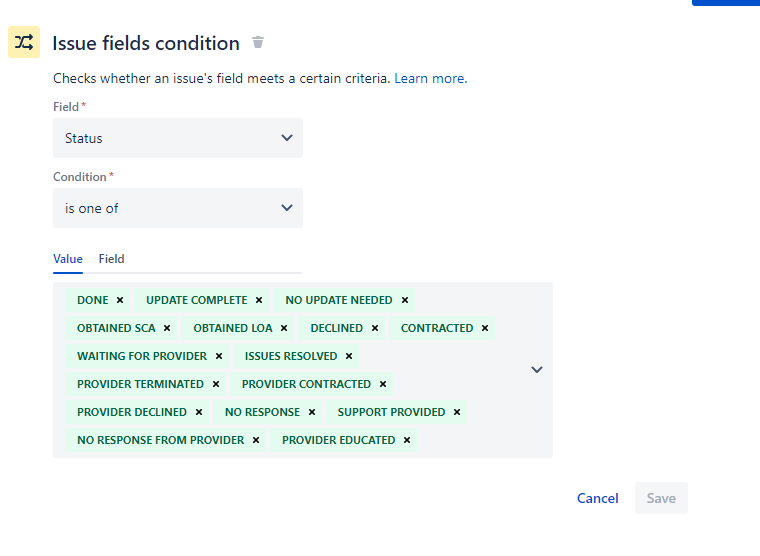
Task: Select the Value tab
Action: pyautogui.click(x=68, y=259)
